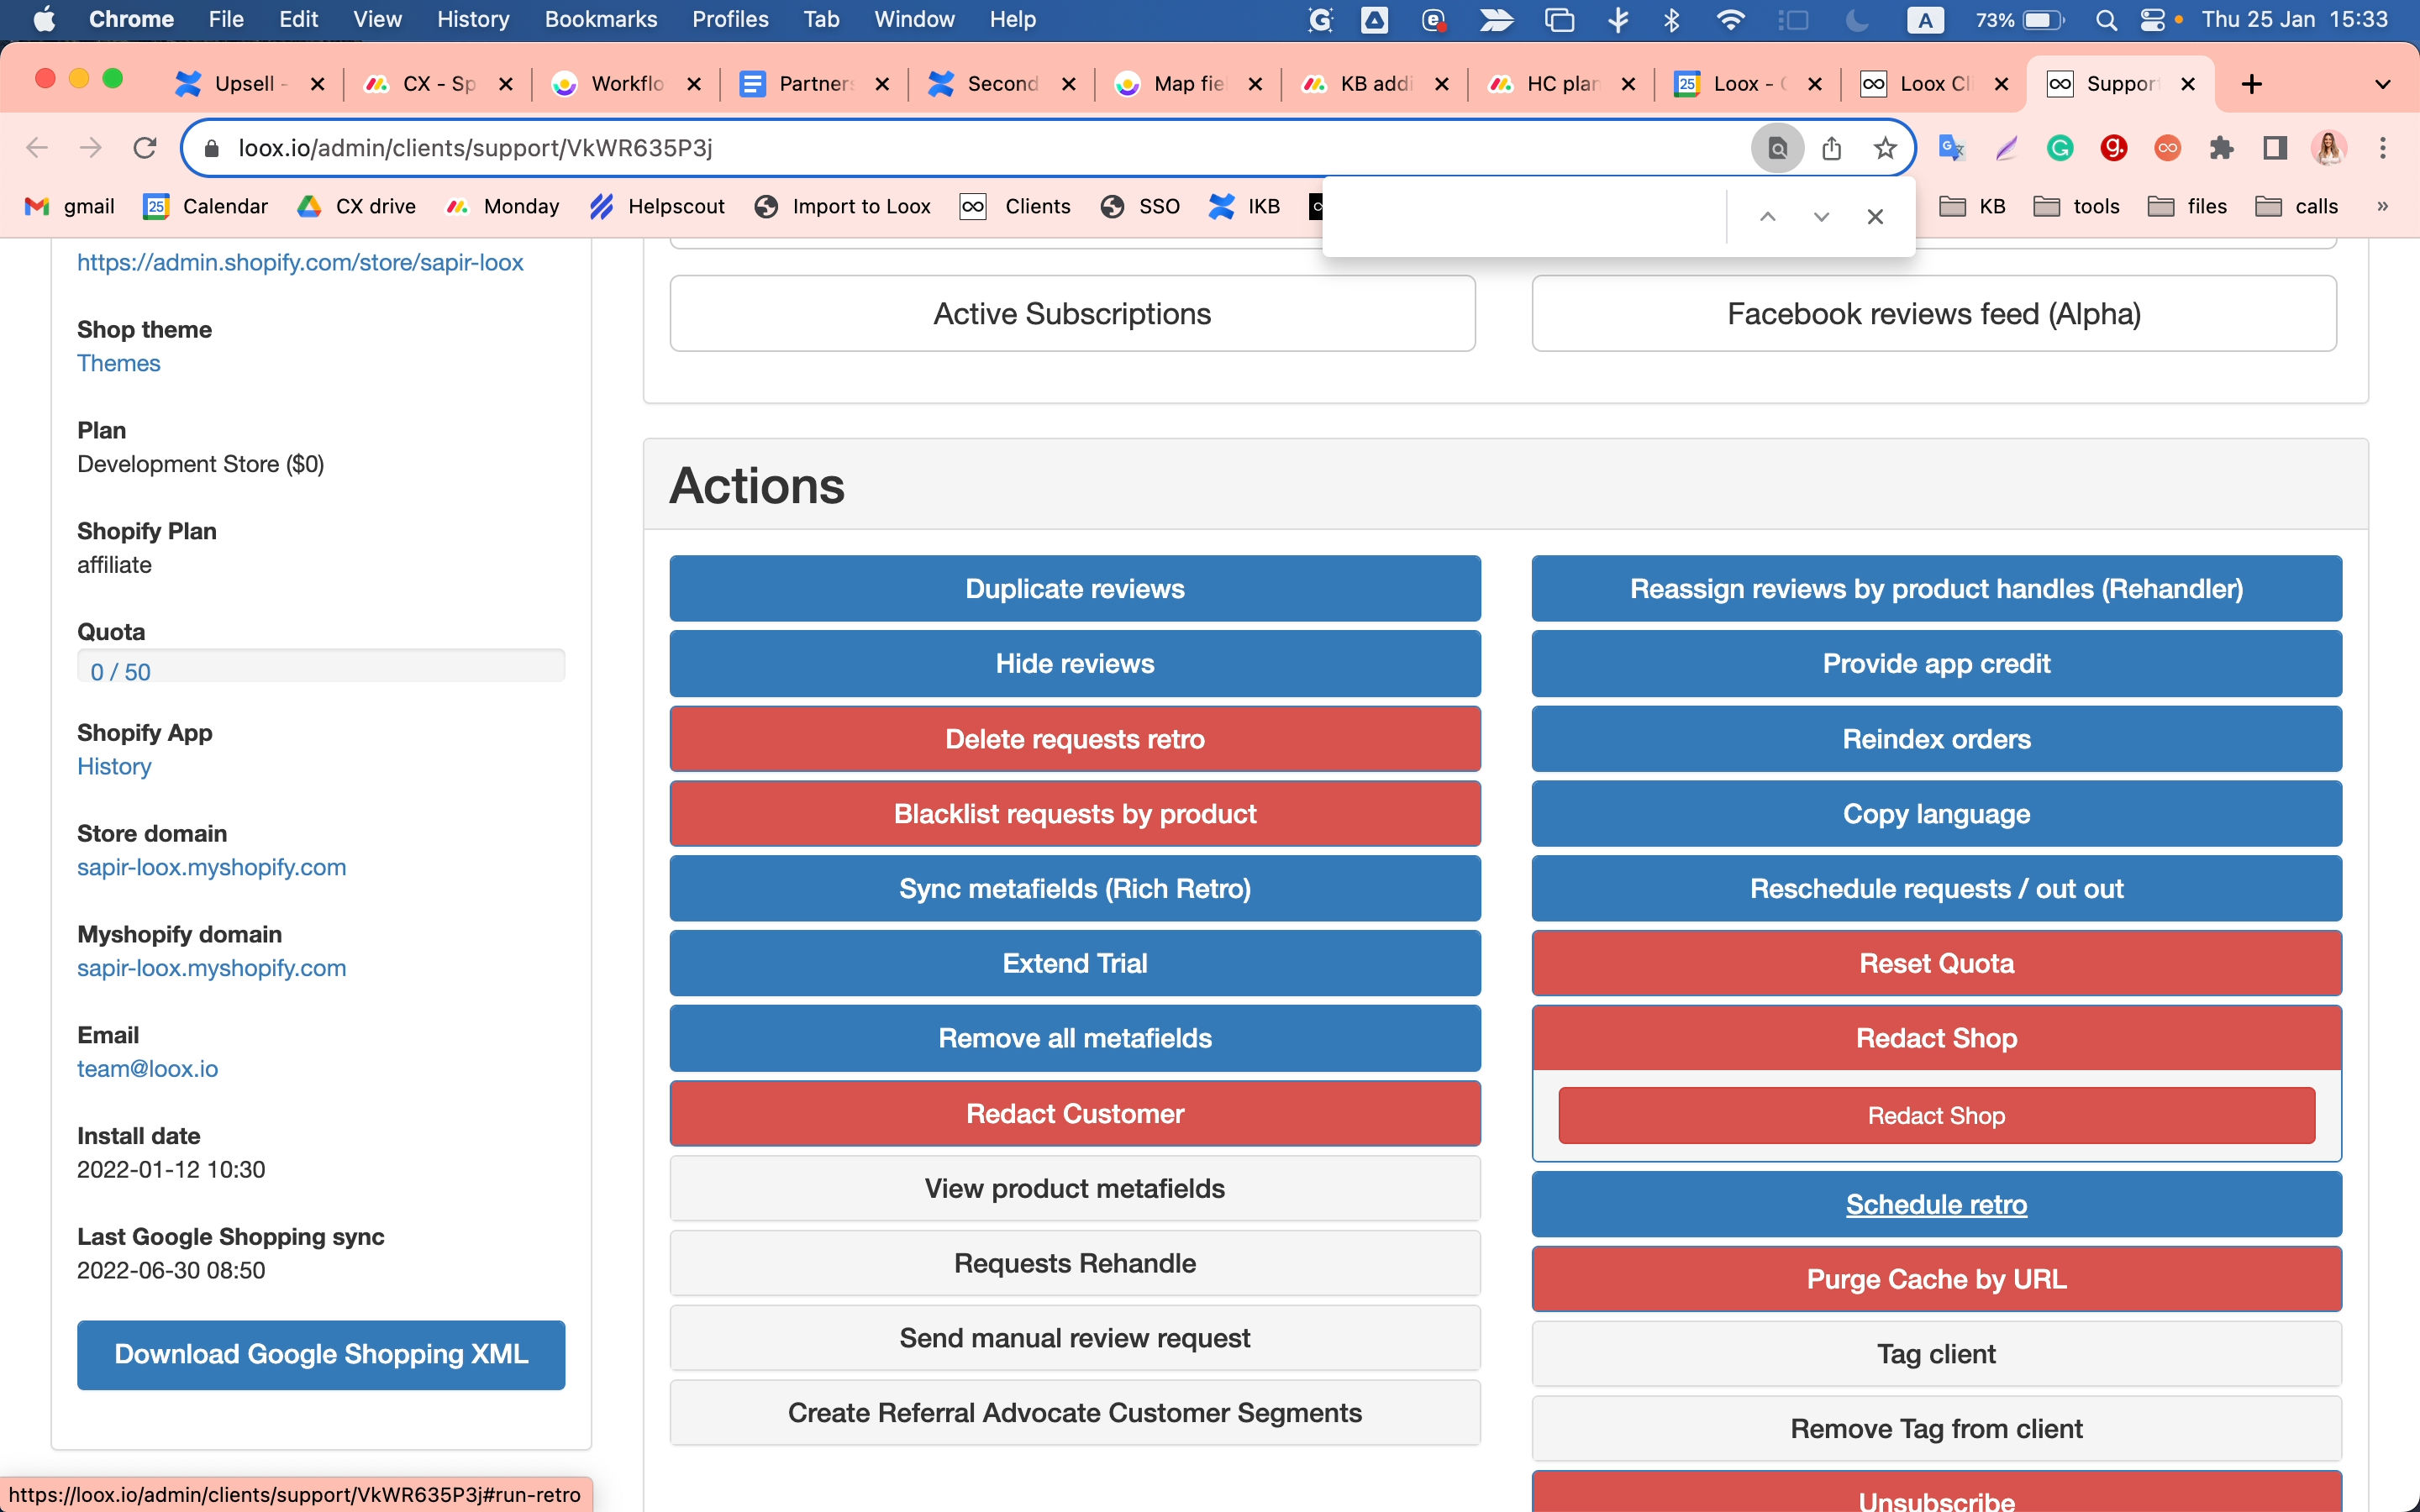Click the Purge Cache by URL button

point(1936,1279)
